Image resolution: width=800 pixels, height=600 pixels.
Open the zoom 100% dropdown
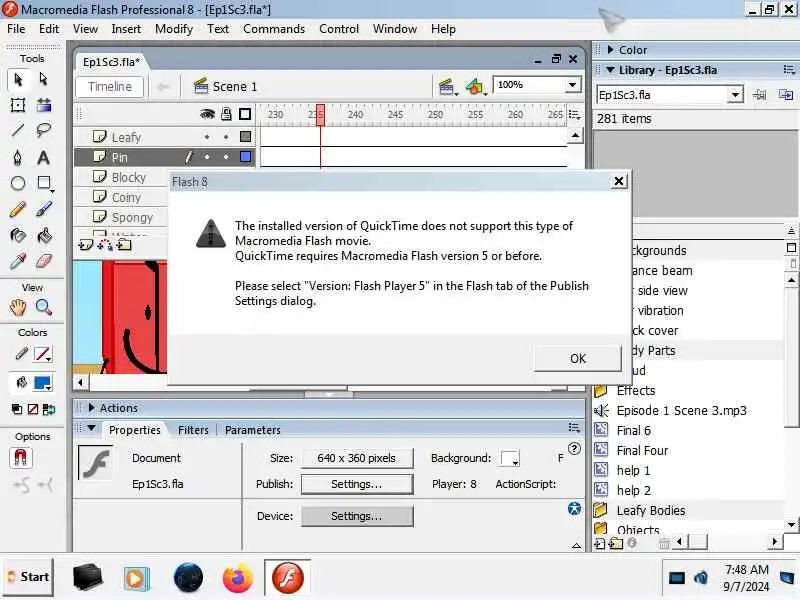point(572,85)
